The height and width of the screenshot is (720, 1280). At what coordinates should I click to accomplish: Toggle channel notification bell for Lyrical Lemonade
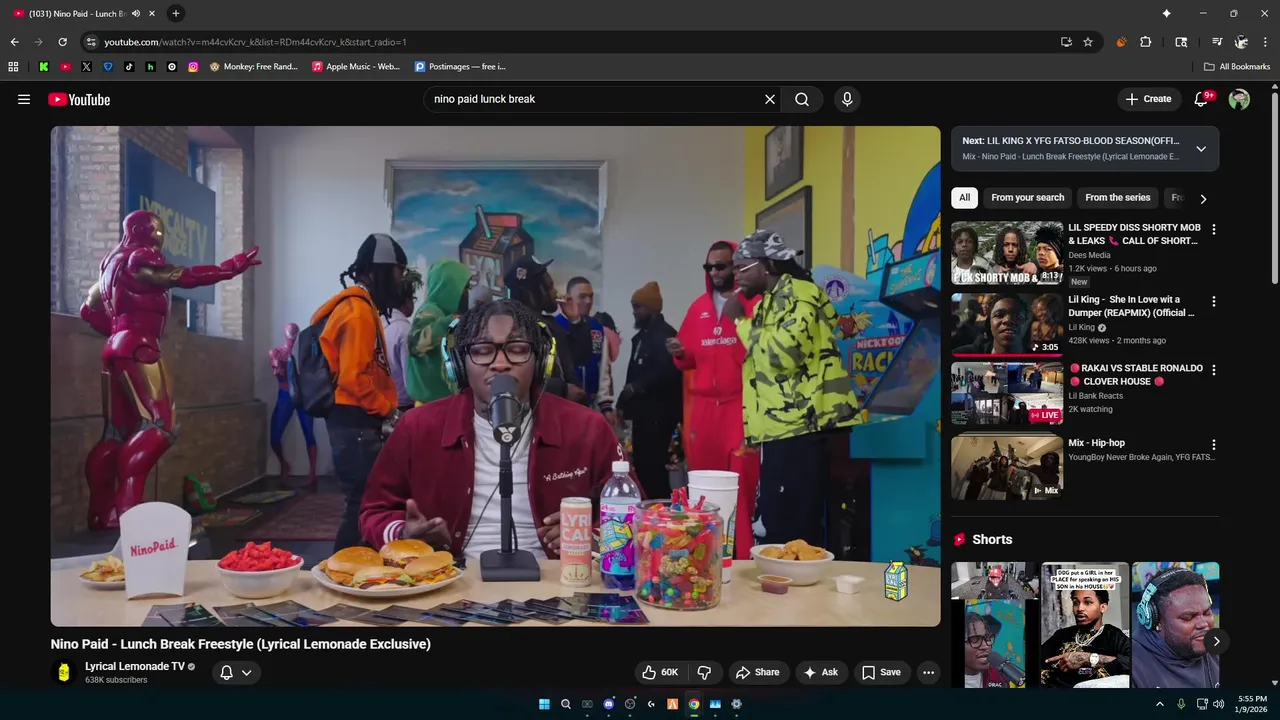[236, 672]
